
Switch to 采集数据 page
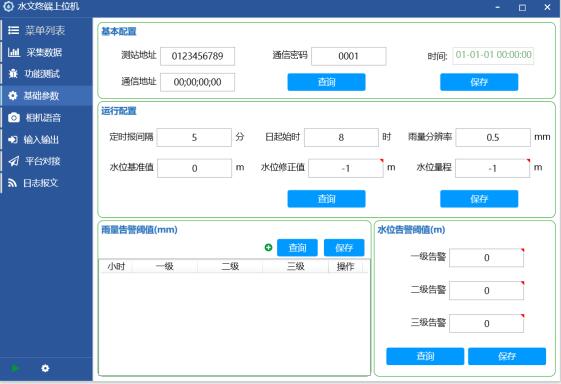47,52
